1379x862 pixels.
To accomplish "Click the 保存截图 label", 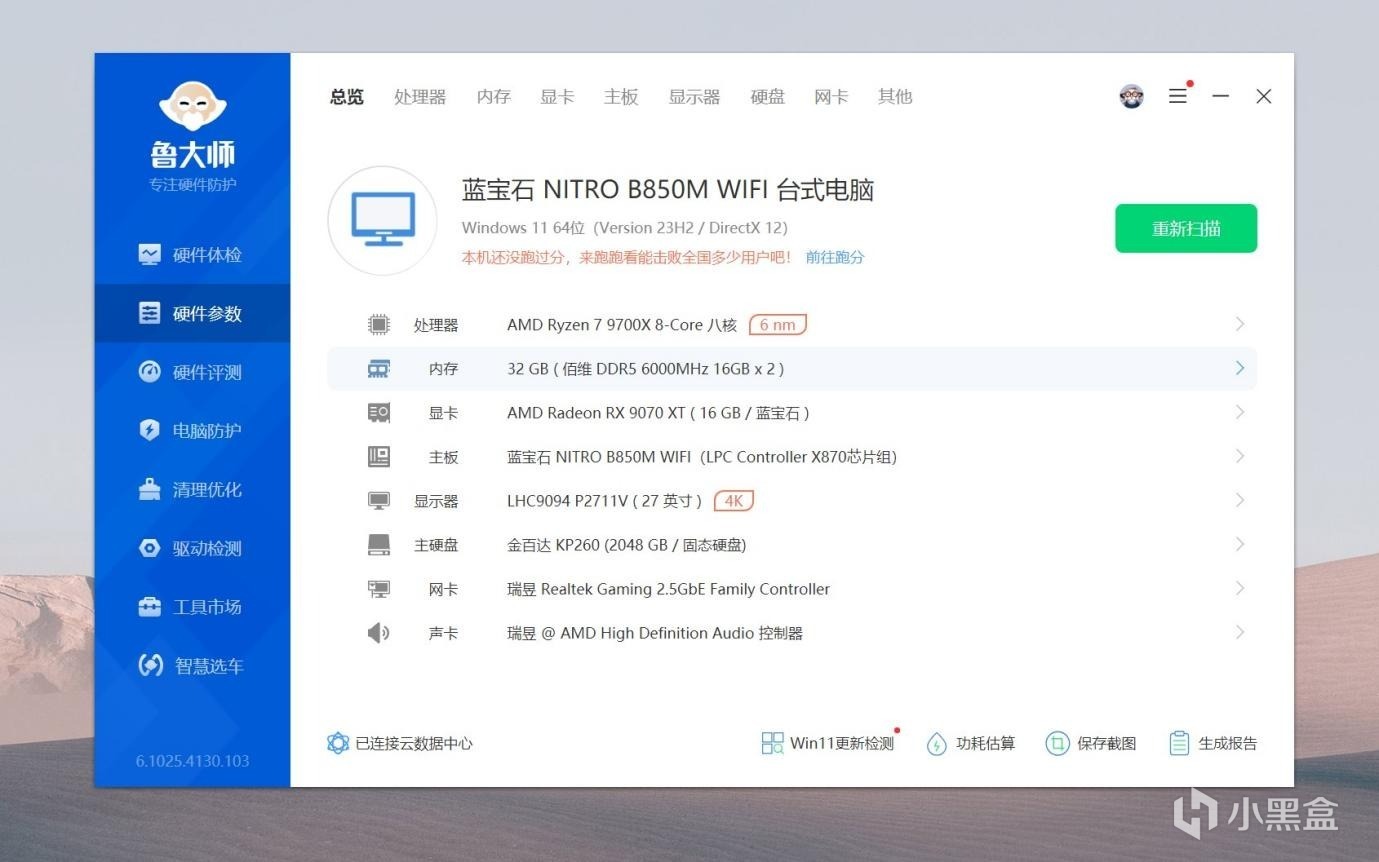I will click(1107, 743).
